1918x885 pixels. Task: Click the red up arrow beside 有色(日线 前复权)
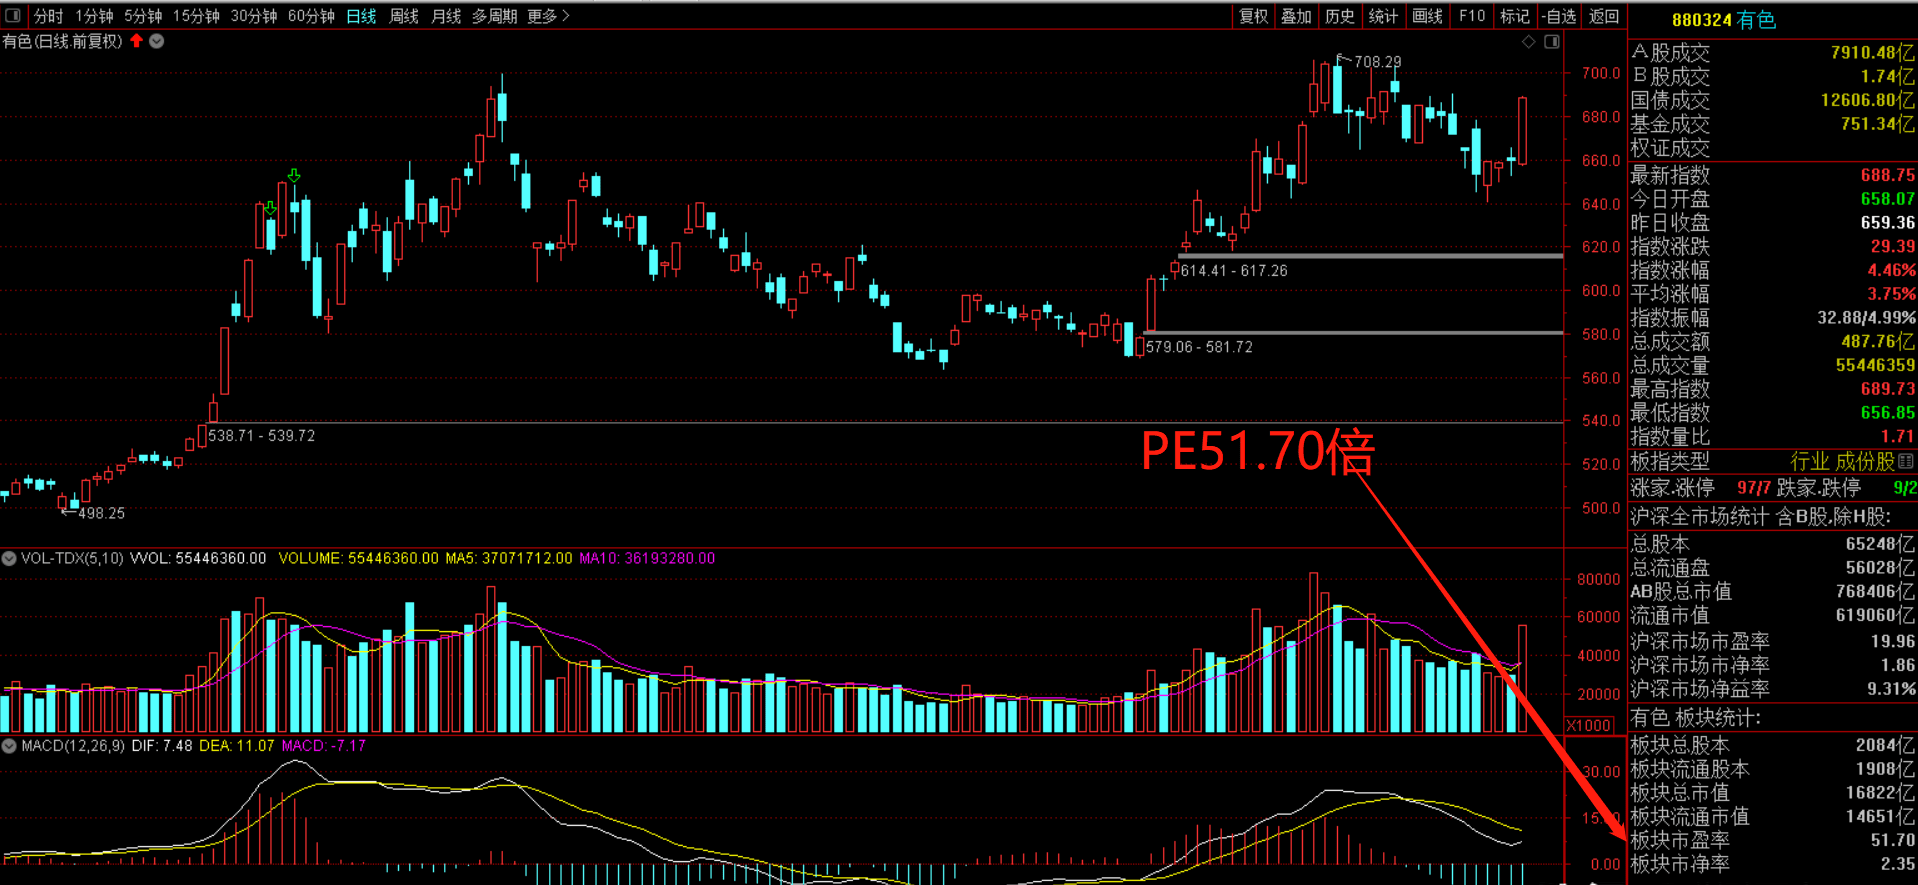pos(137,41)
